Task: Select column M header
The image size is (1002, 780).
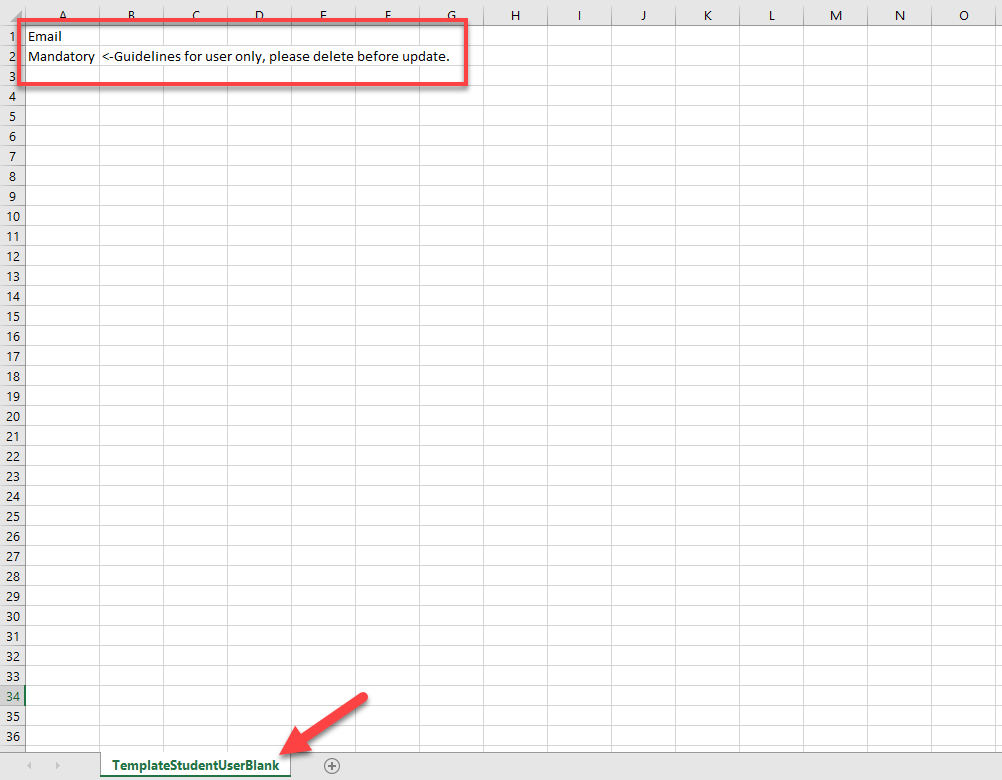Action: [x=835, y=15]
